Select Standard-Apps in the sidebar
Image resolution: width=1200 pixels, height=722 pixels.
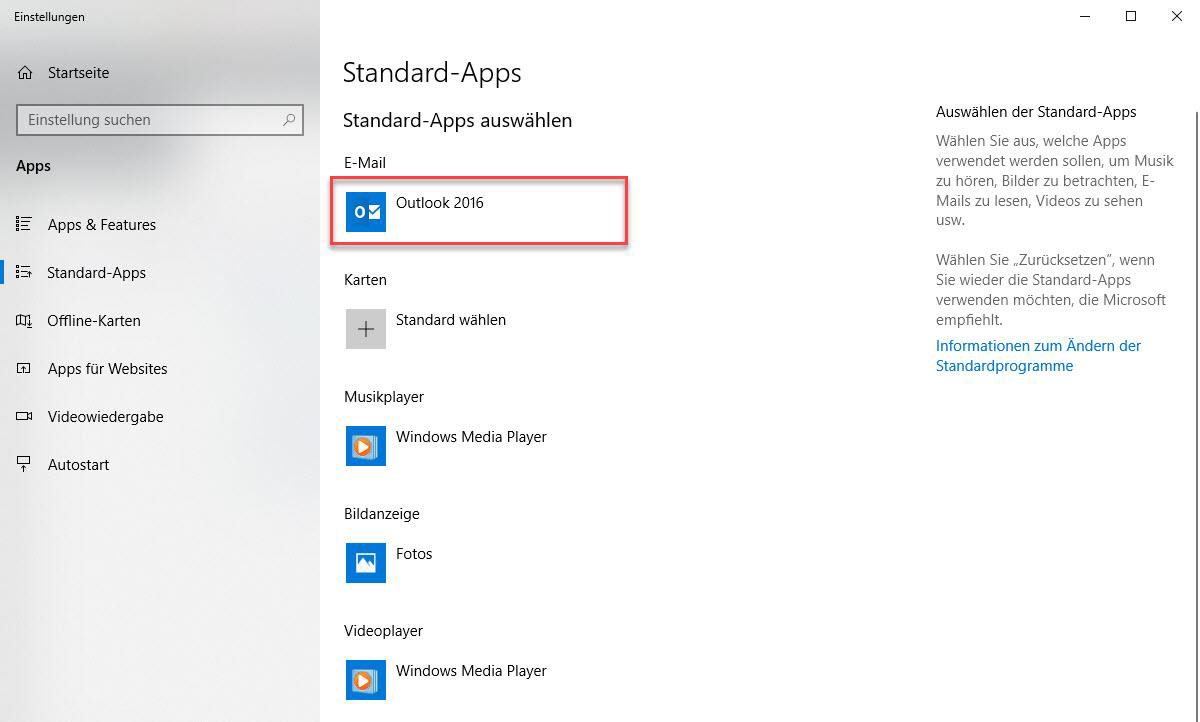(96, 273)
